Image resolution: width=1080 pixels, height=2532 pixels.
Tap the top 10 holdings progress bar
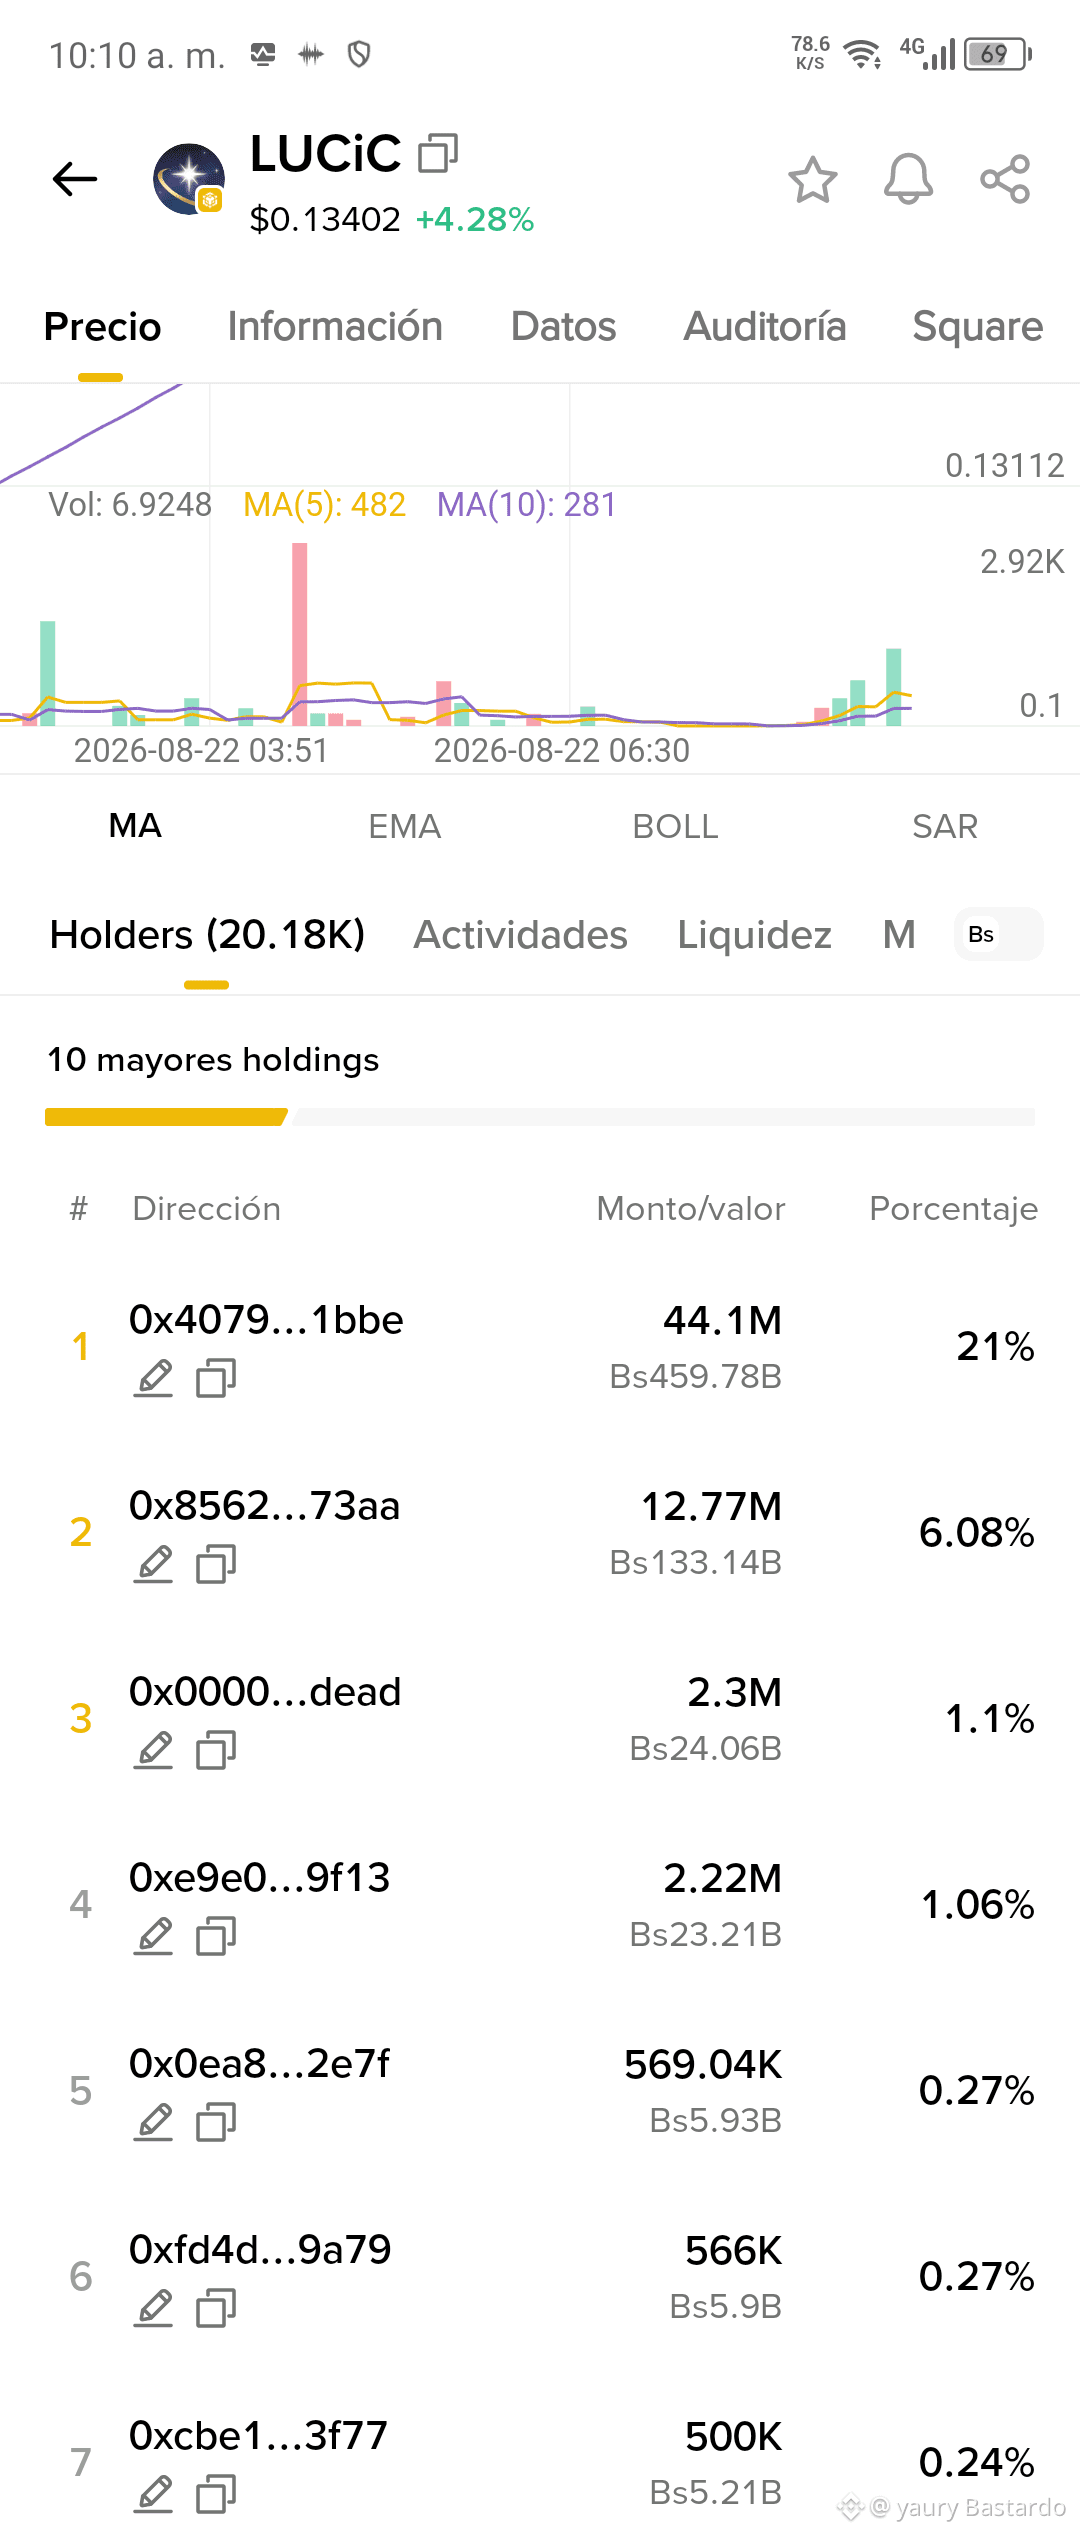(x=540, y=1117)
